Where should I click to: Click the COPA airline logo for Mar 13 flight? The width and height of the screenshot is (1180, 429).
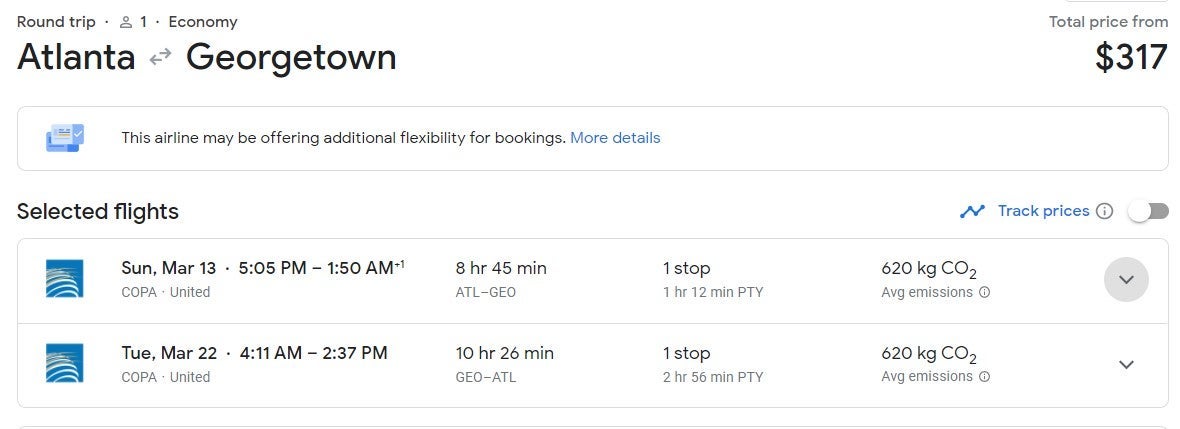coord(64,278)
